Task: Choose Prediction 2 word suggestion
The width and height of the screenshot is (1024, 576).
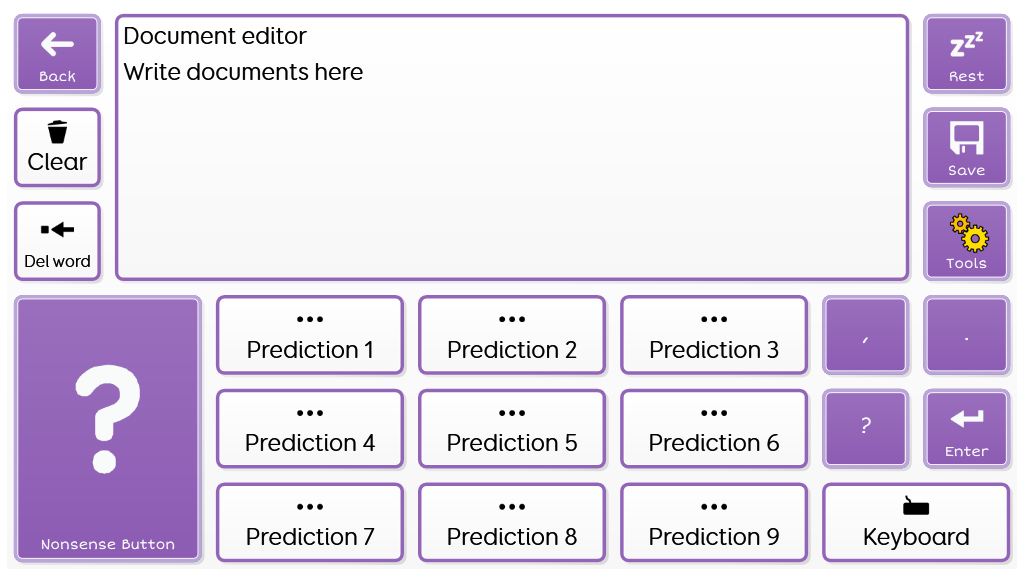Action: [512, 335]
